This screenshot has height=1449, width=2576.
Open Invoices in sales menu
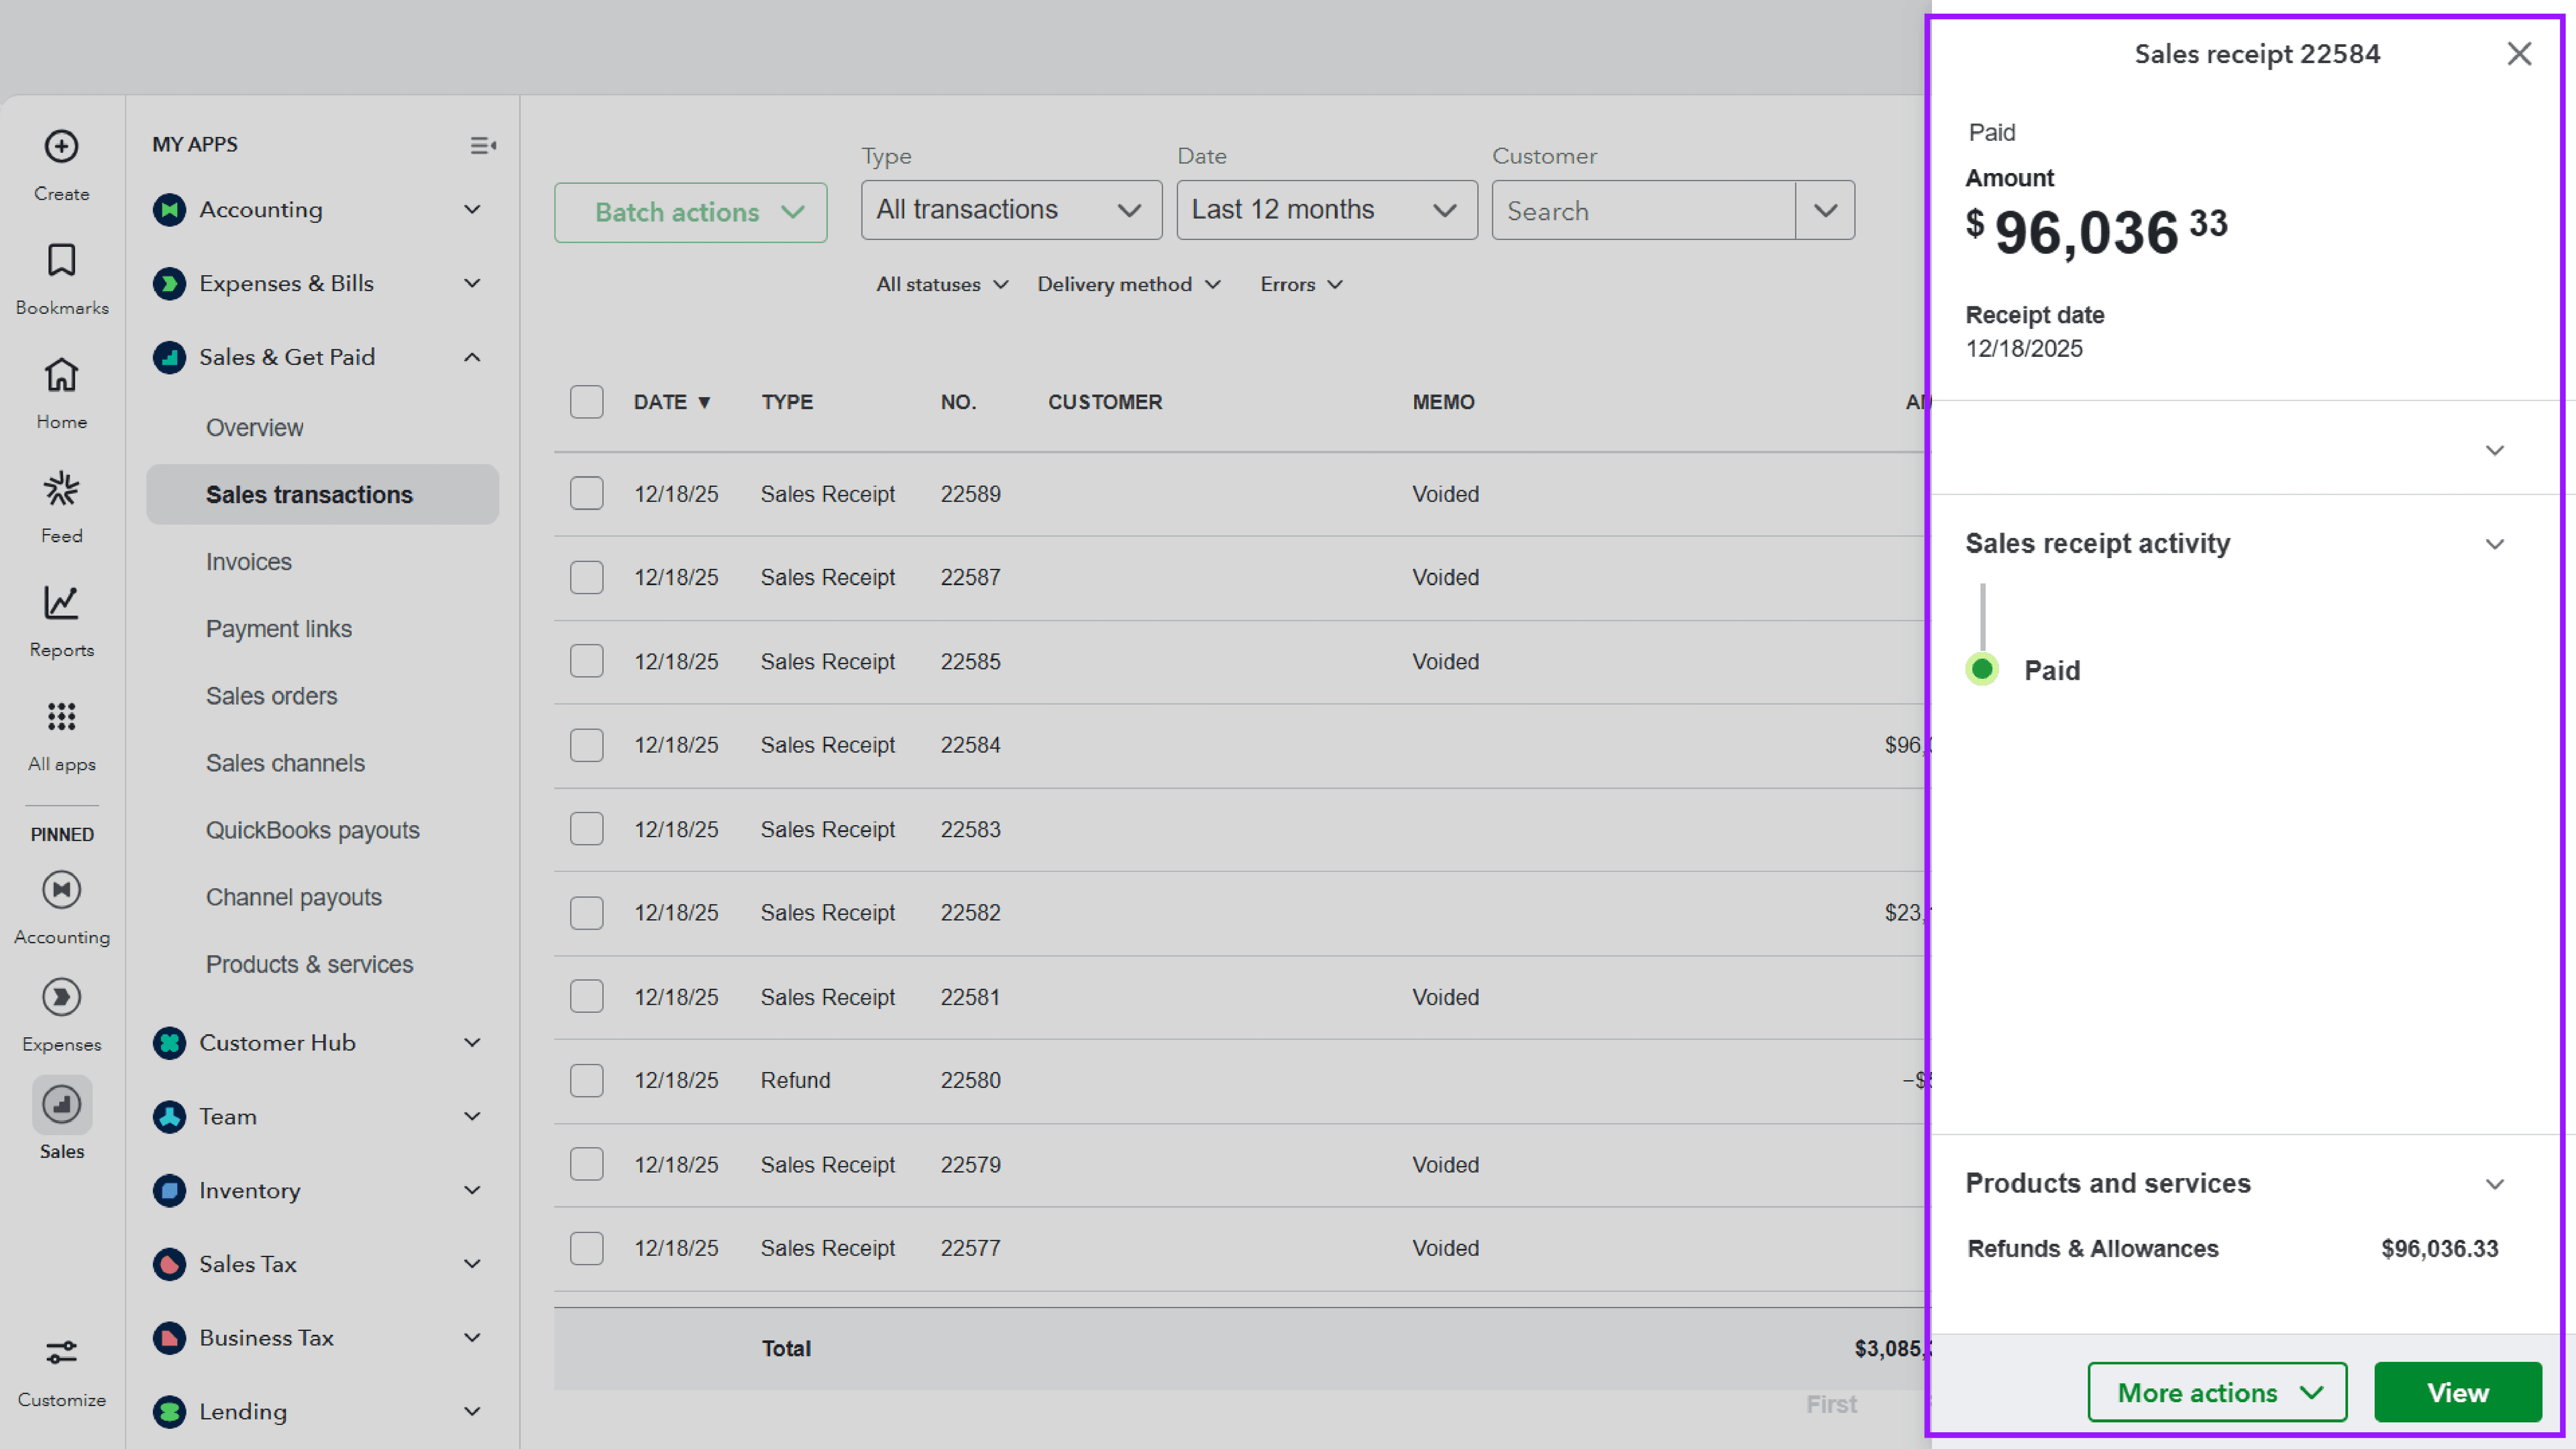[248, 562]
